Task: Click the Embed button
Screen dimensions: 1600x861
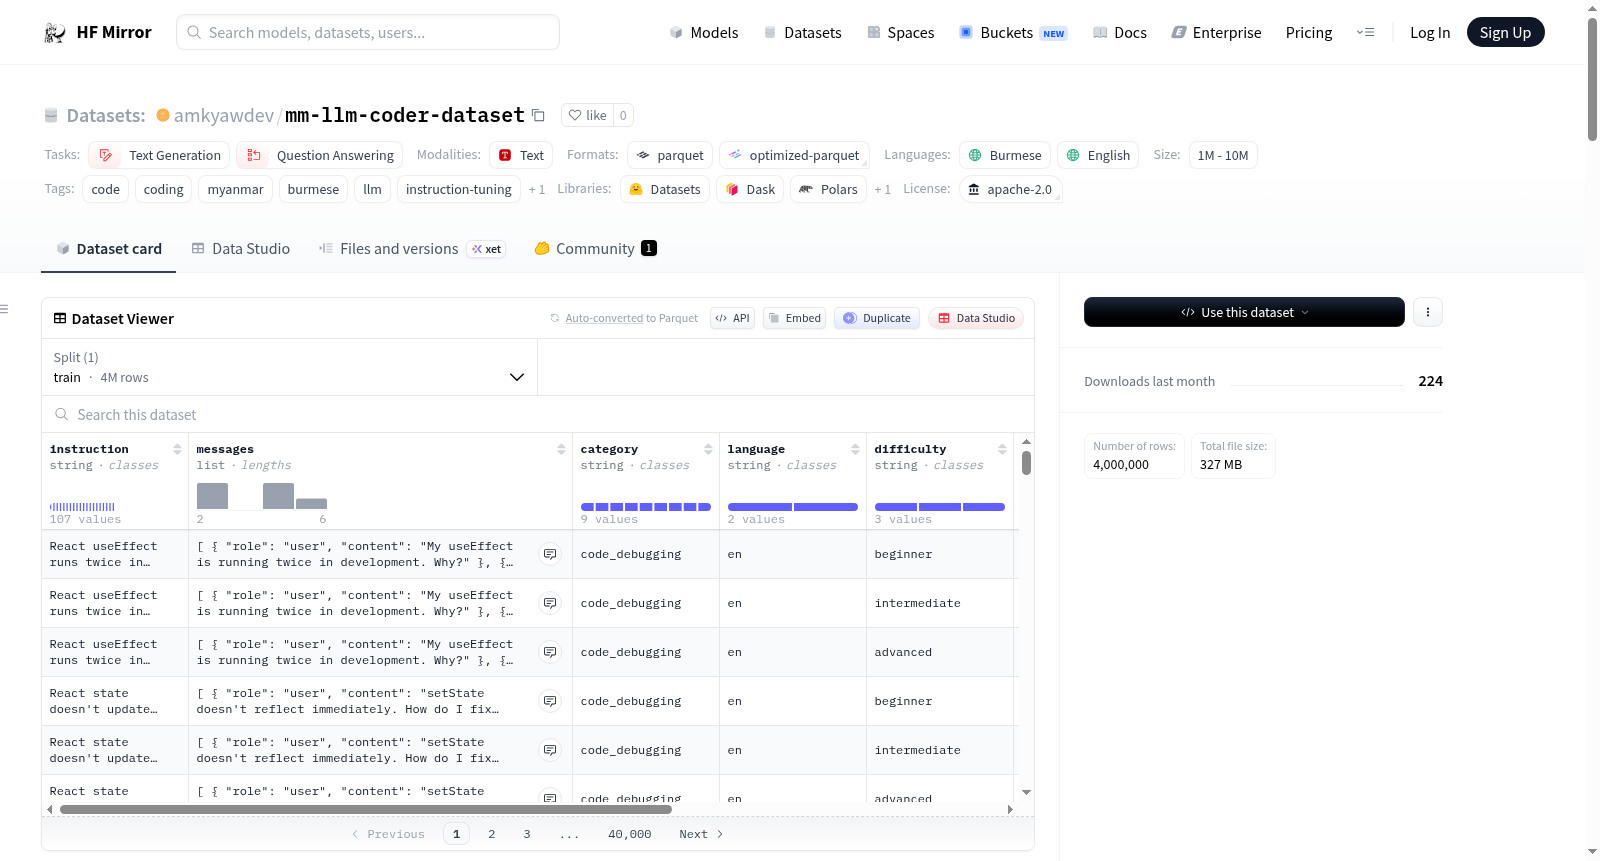Action: 794,319
